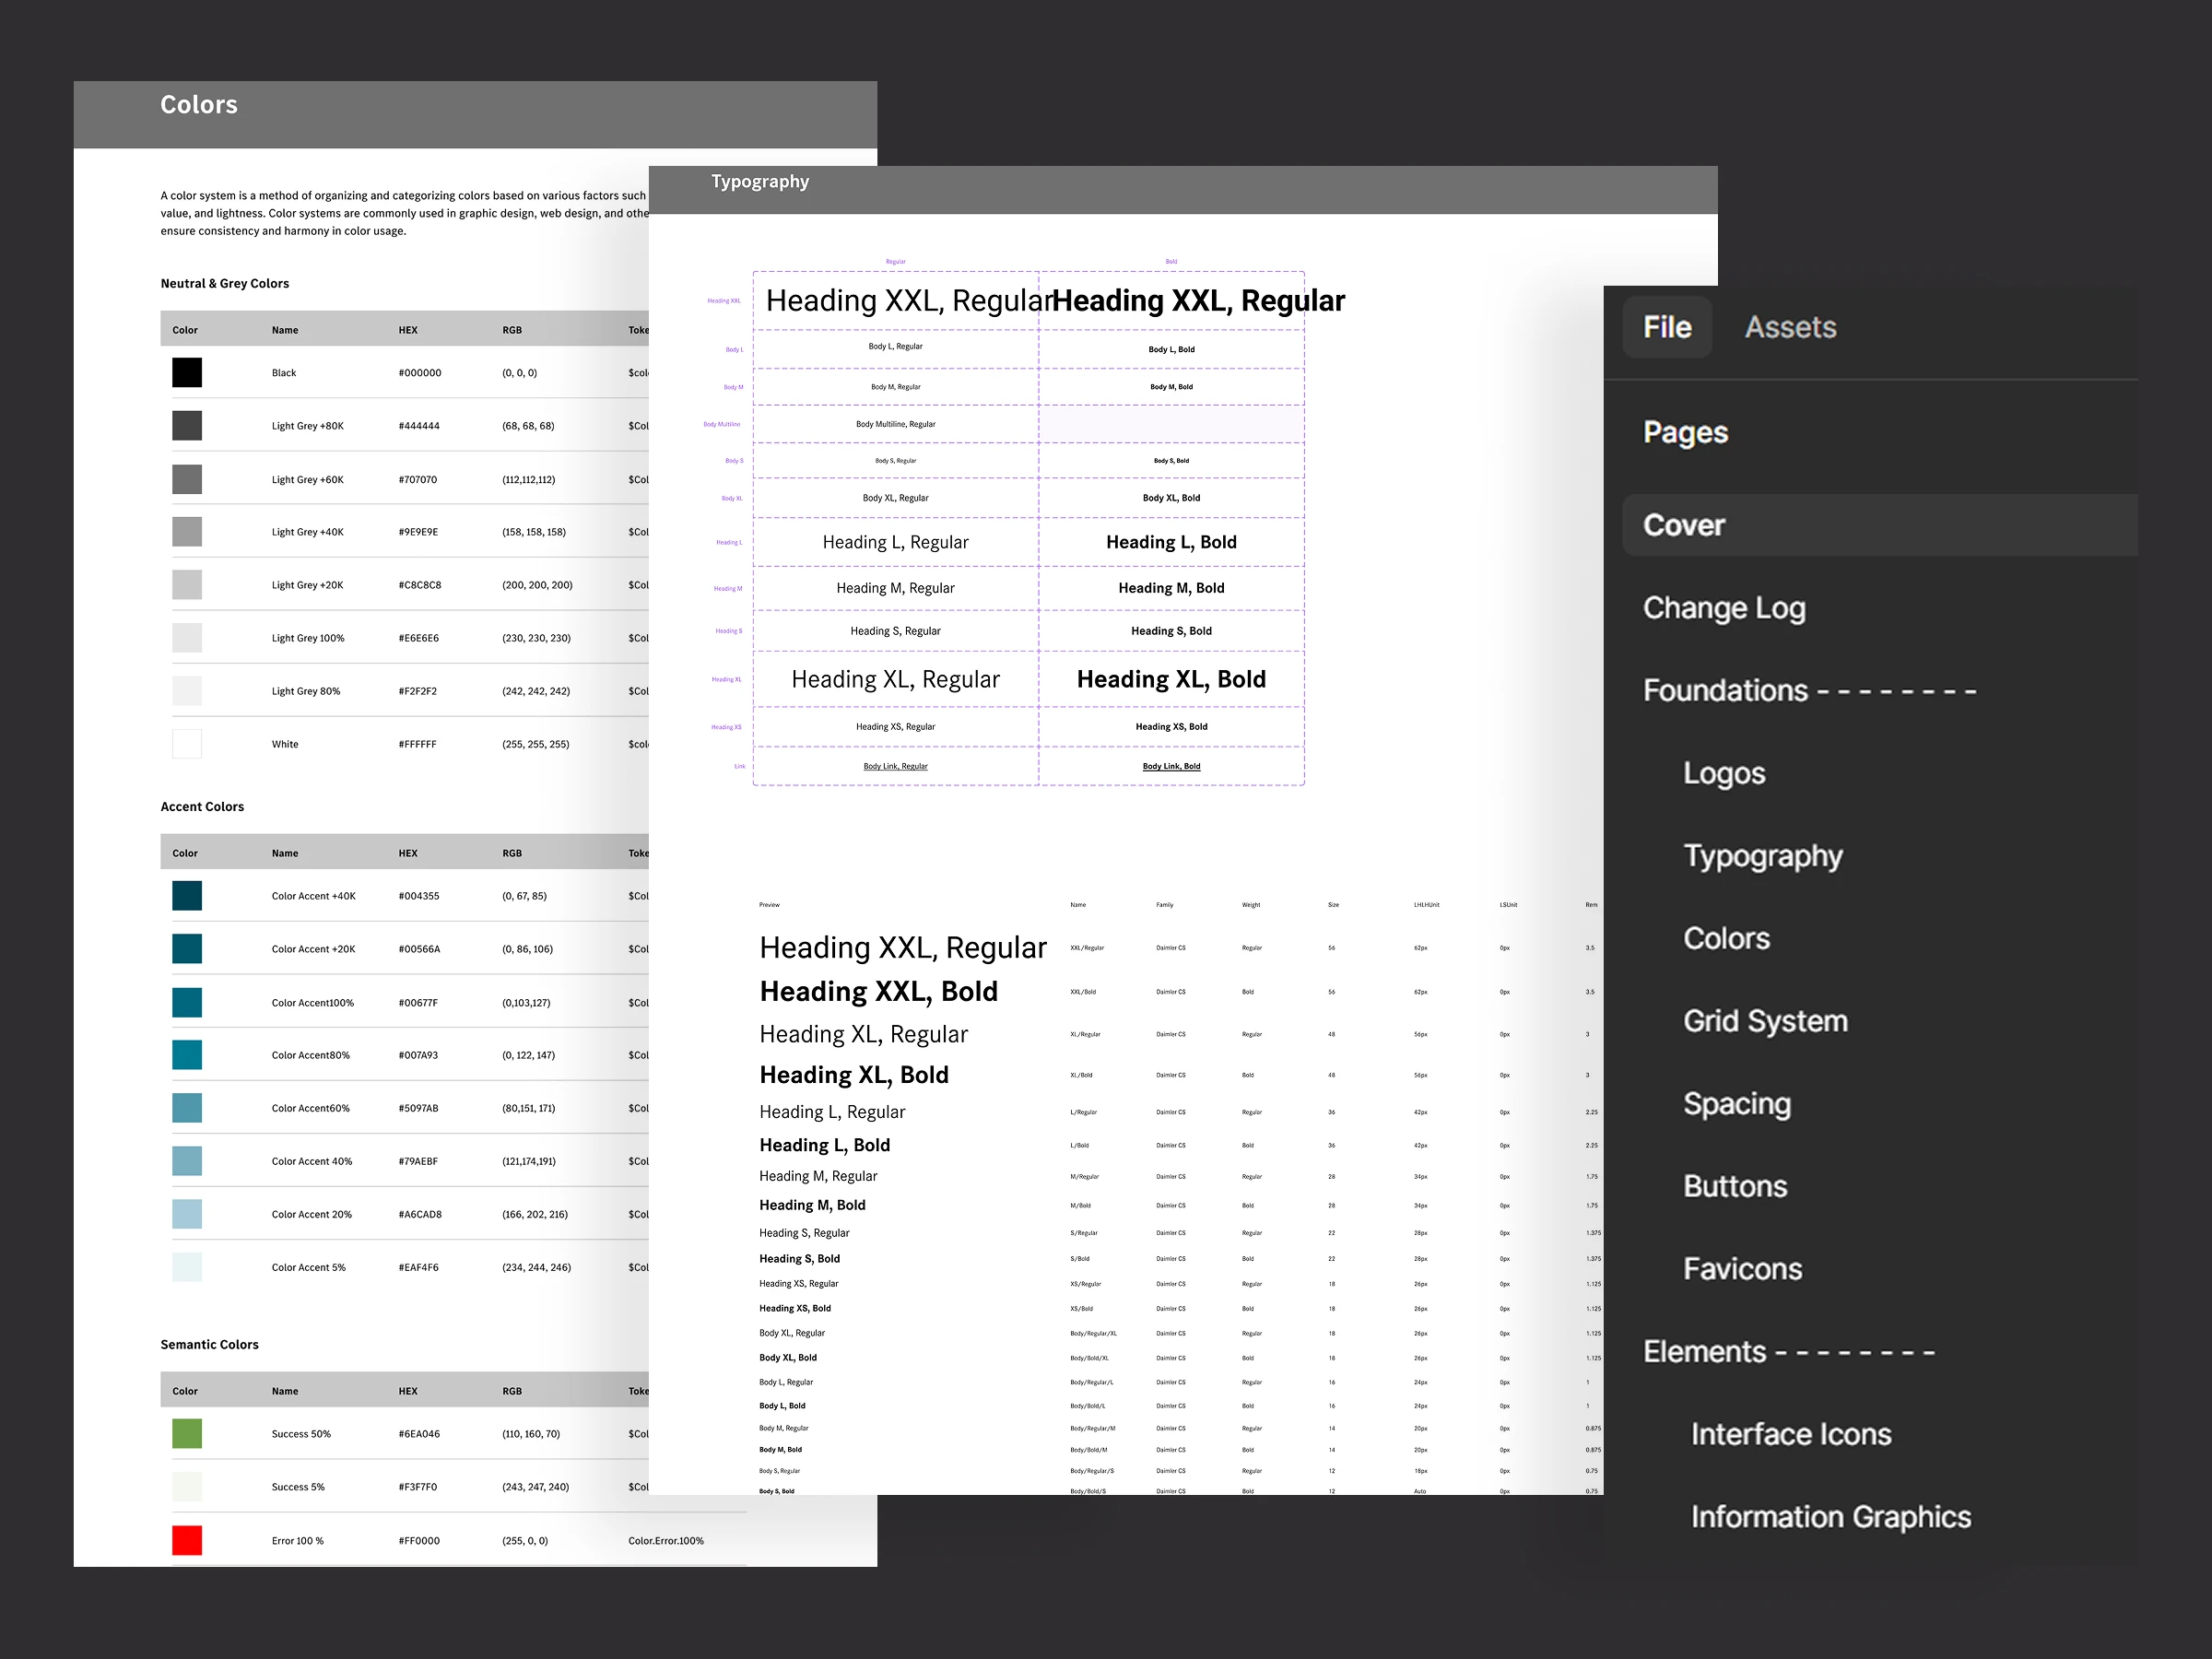Viewport: 2212px width, 1659px height.
Task: Select the Cover page
Action: tap(1684, 525)
